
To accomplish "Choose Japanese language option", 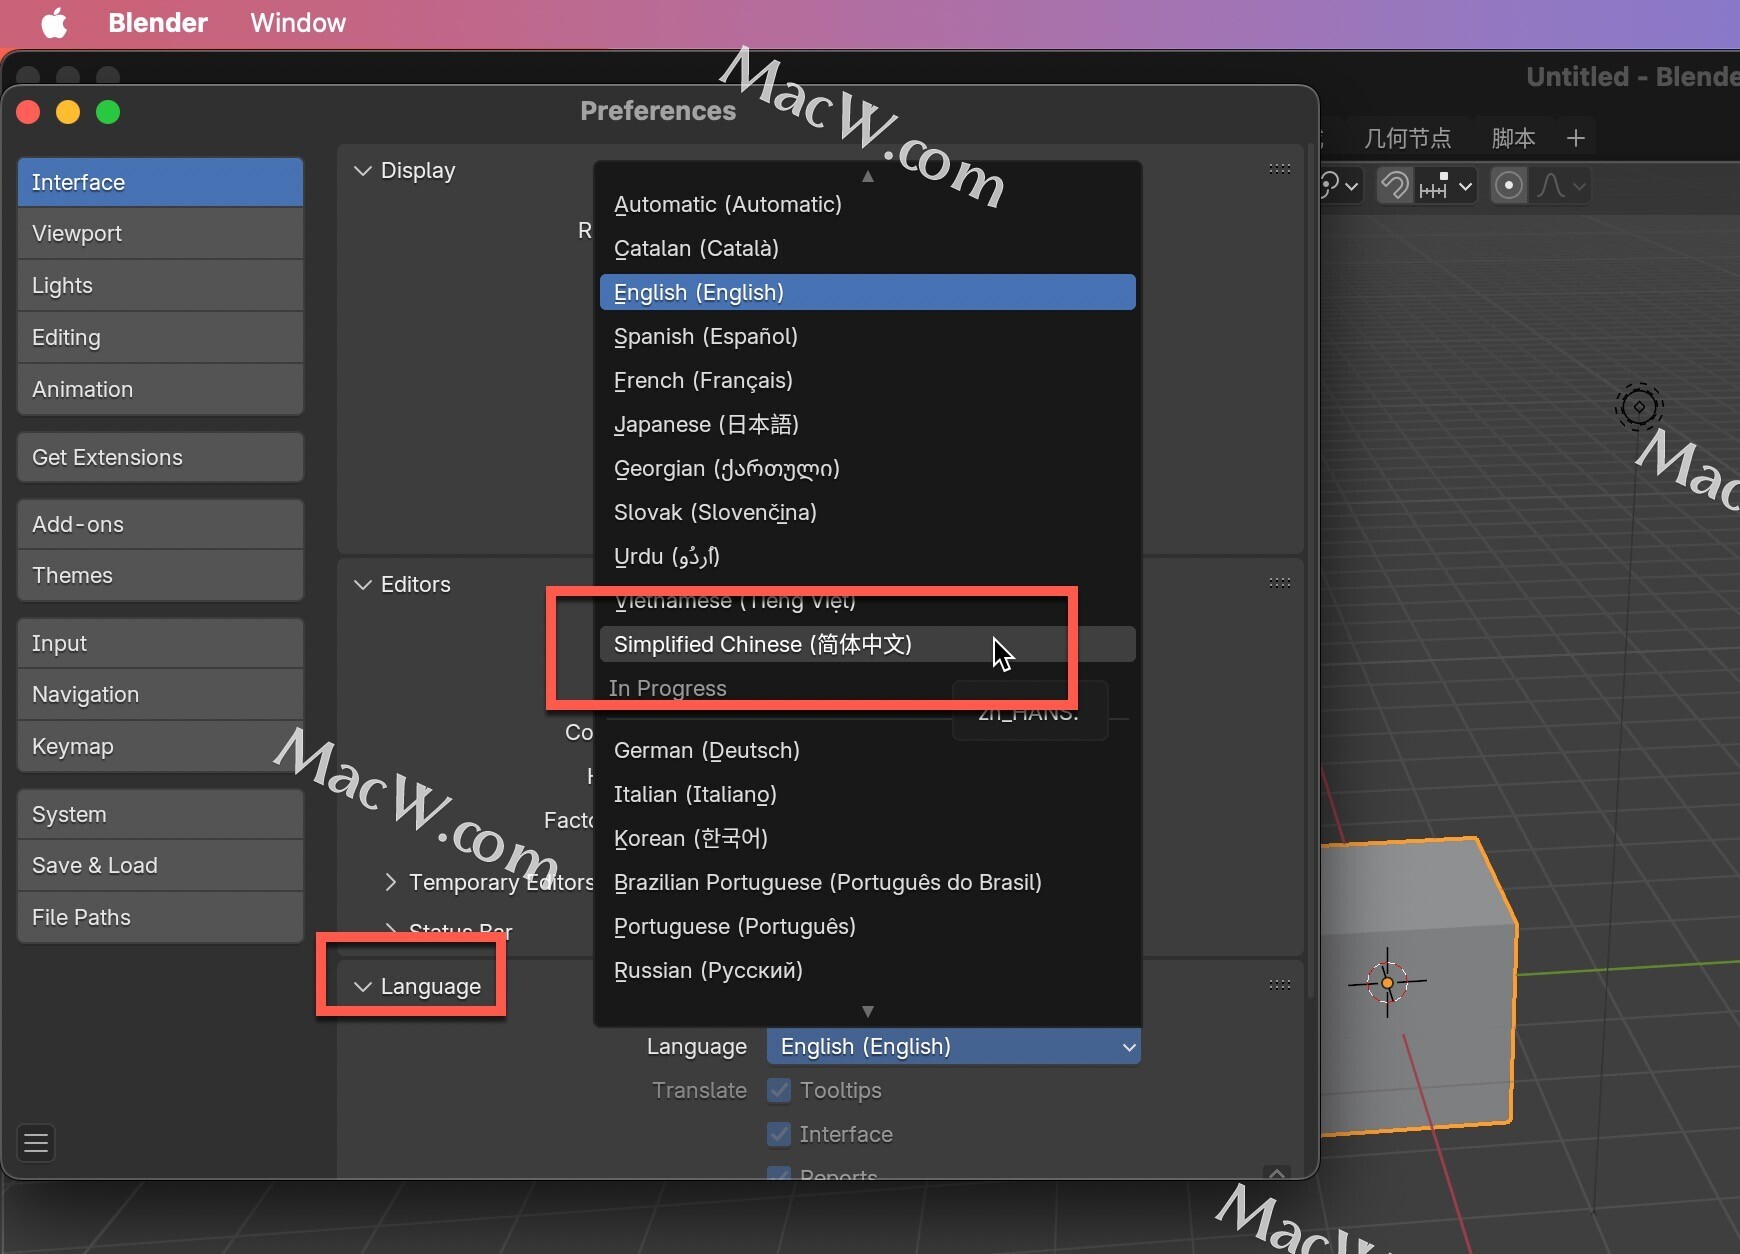I will 868,424.
